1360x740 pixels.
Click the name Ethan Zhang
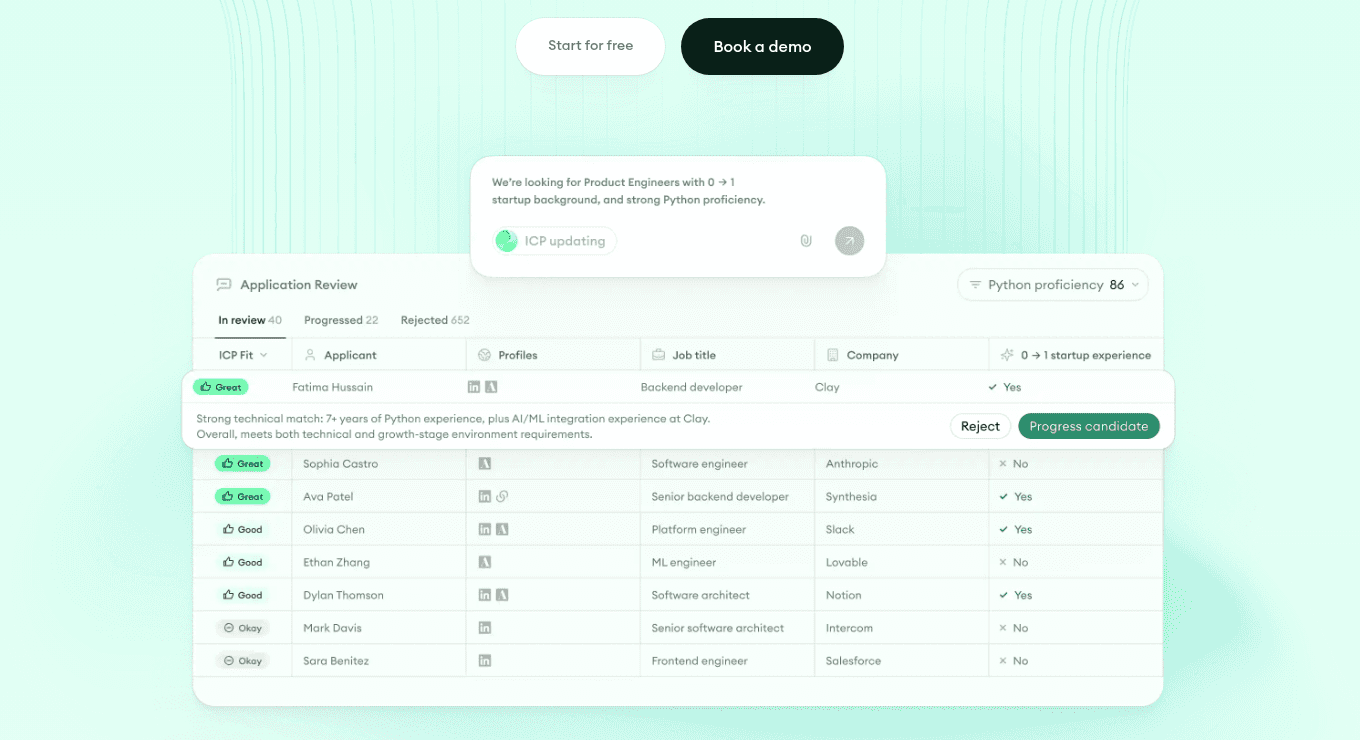pyautogui.click(x=337, y=563)
